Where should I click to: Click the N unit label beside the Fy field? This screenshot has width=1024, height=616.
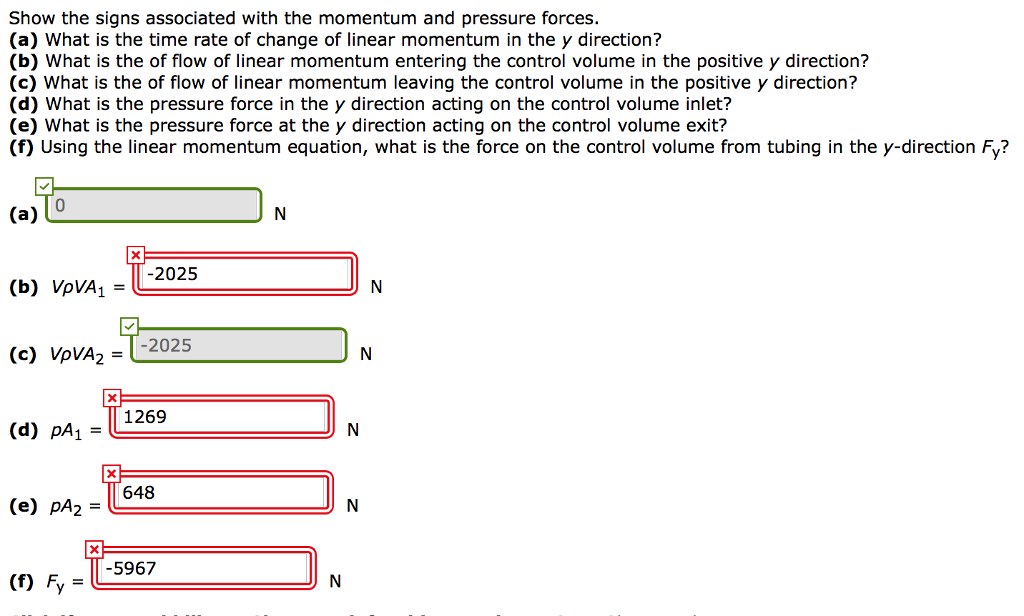pyautogui.click(x=335, y=581)
